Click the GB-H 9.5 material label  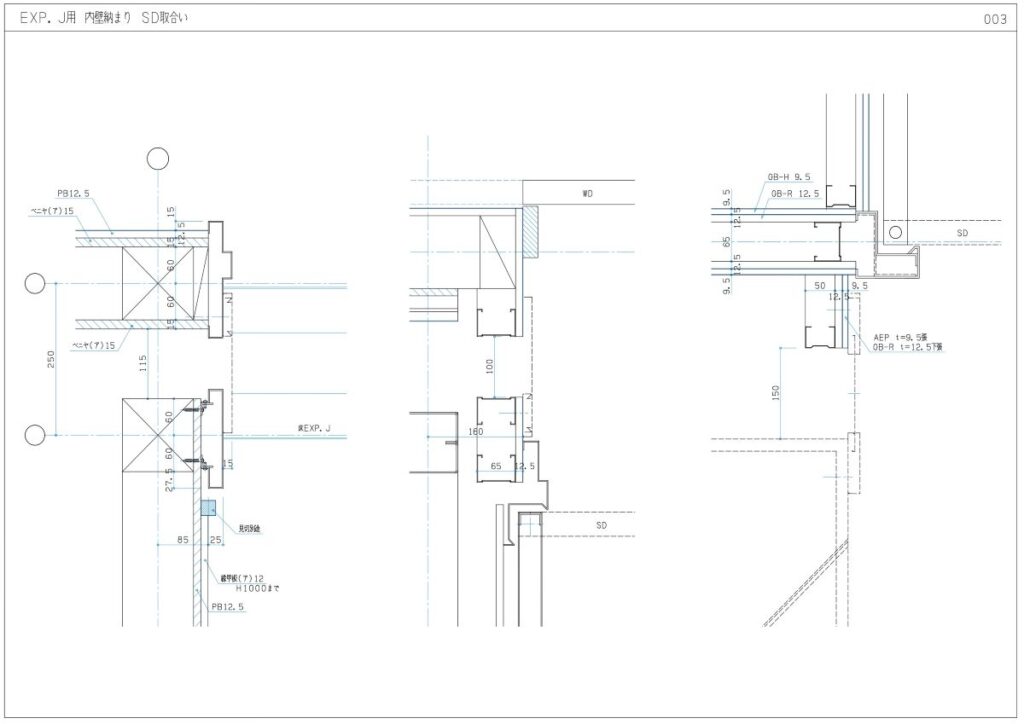click(788, 176)
